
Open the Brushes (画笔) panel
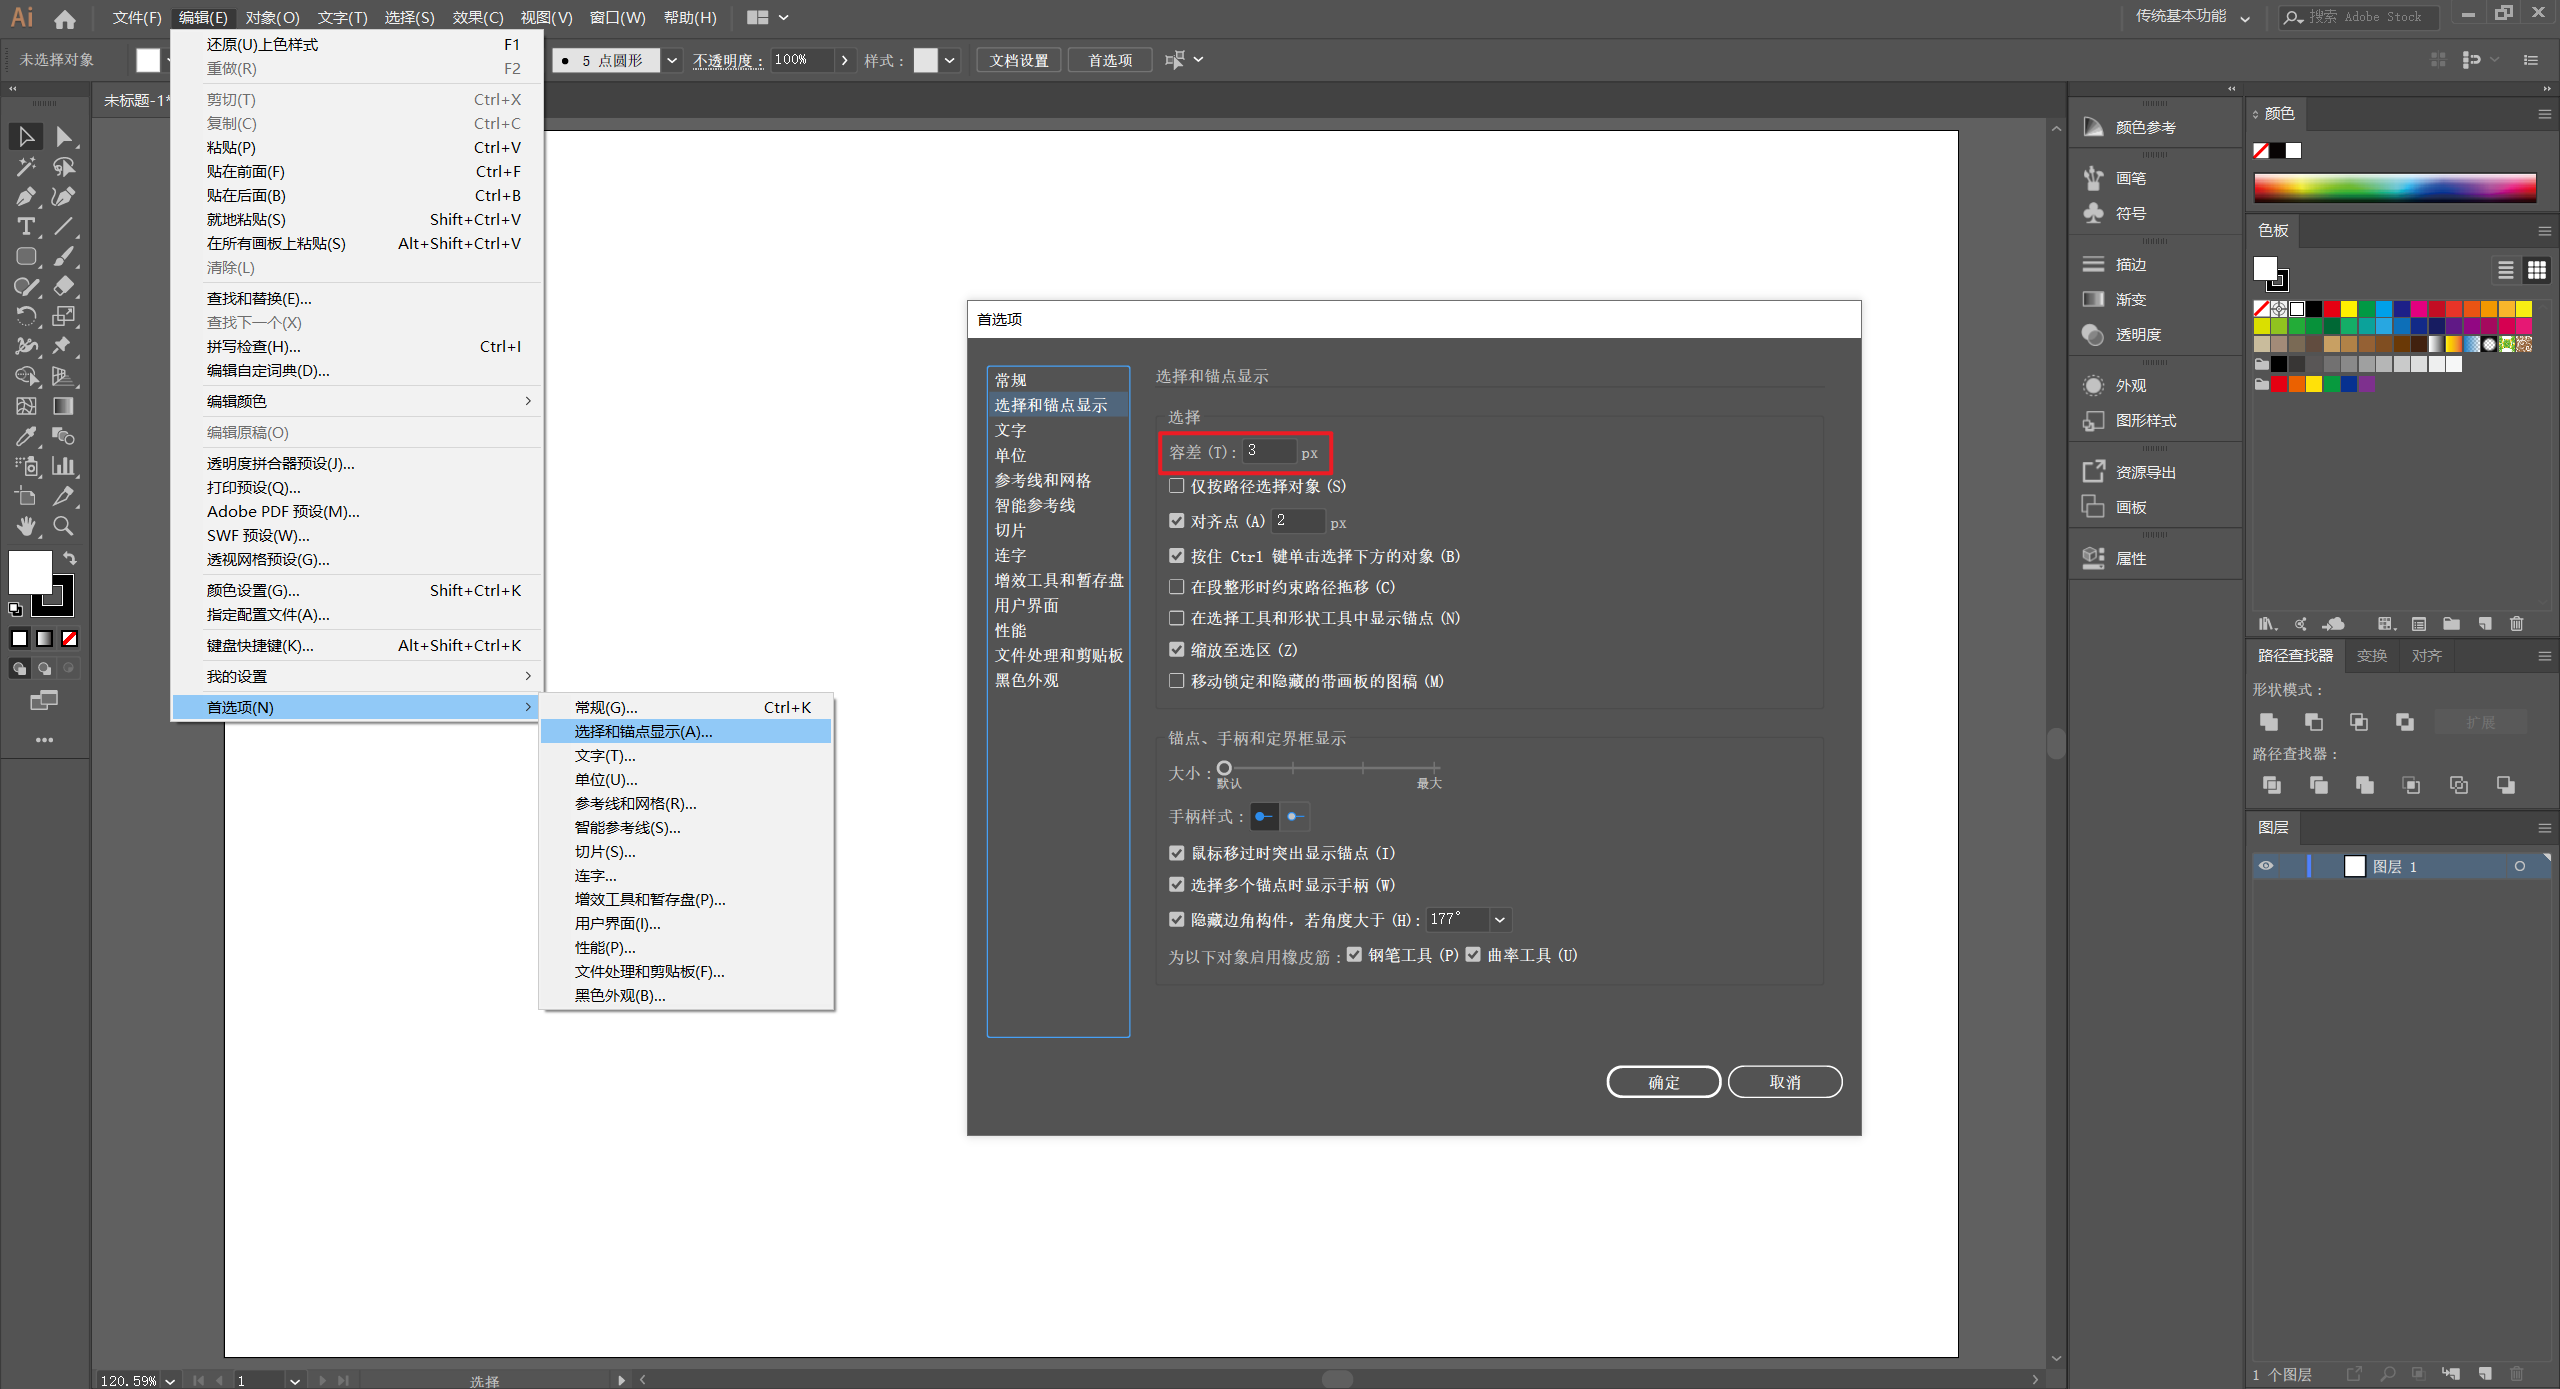tap(2130, 179)
